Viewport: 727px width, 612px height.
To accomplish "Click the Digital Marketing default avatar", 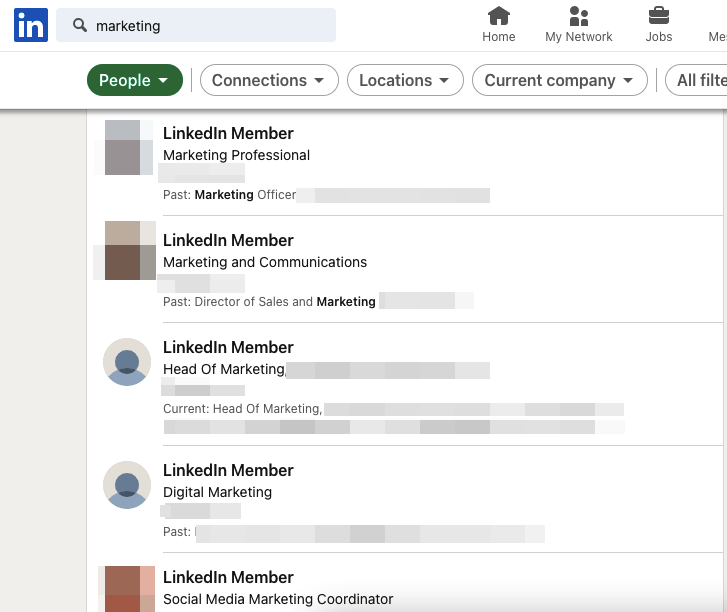I will (127, 485).
